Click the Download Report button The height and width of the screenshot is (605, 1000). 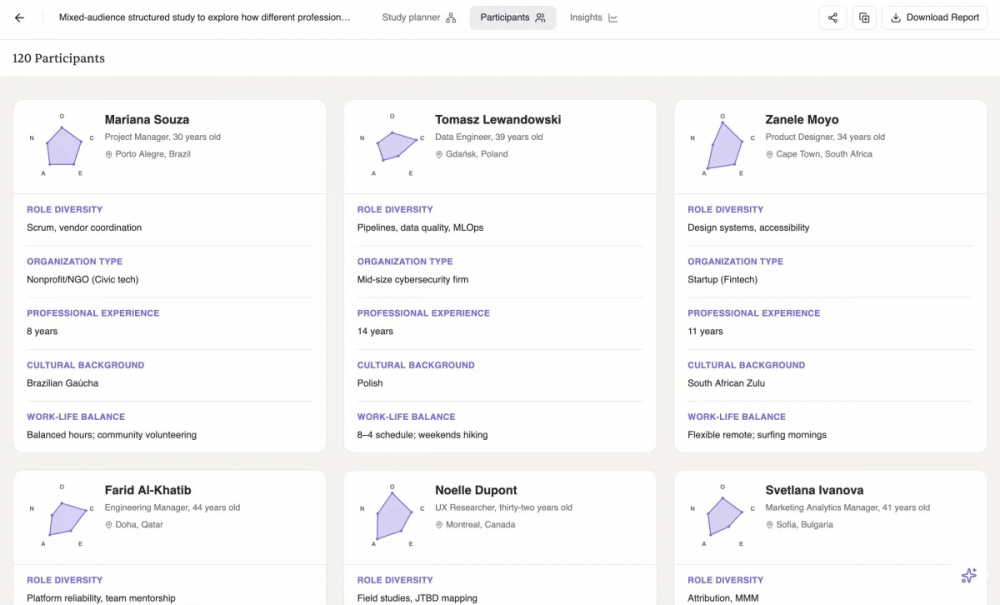(934, 18)
